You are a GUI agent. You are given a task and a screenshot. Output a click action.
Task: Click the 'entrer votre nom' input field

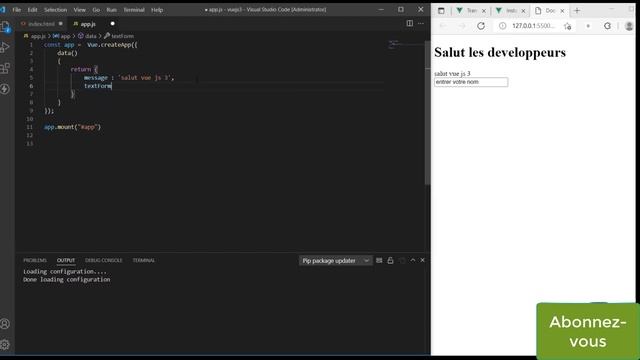pyautogui.click(x=471, y=82)
